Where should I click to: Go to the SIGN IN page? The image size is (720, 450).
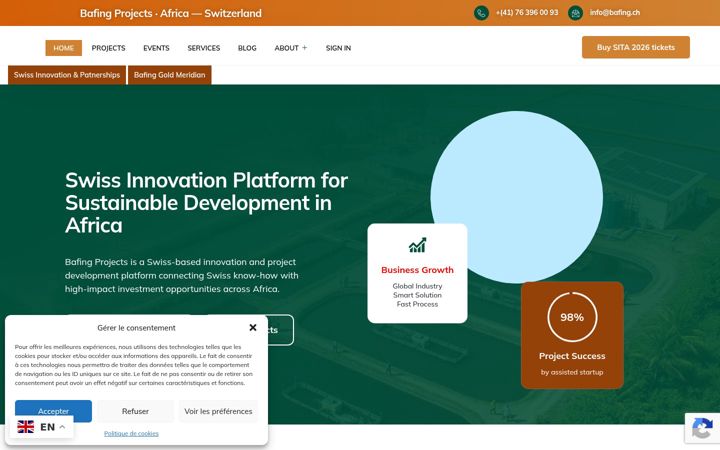[338, 48]
